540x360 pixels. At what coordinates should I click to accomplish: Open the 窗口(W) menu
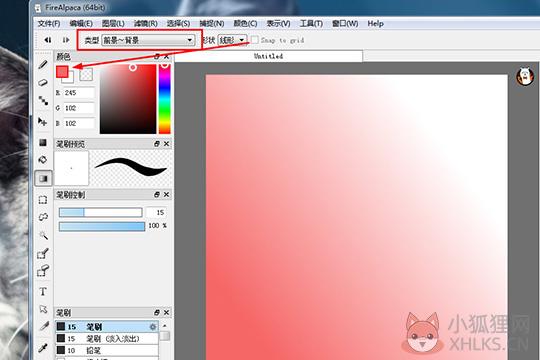(345, 23)
